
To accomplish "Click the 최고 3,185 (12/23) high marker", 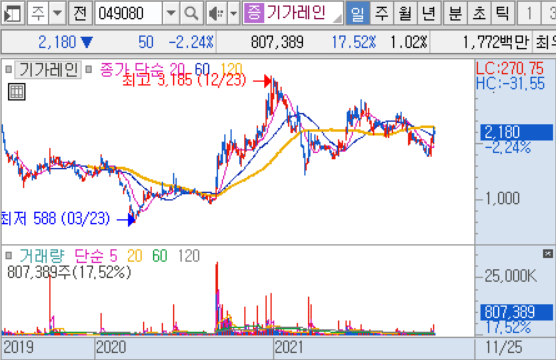I will point(184,81).
